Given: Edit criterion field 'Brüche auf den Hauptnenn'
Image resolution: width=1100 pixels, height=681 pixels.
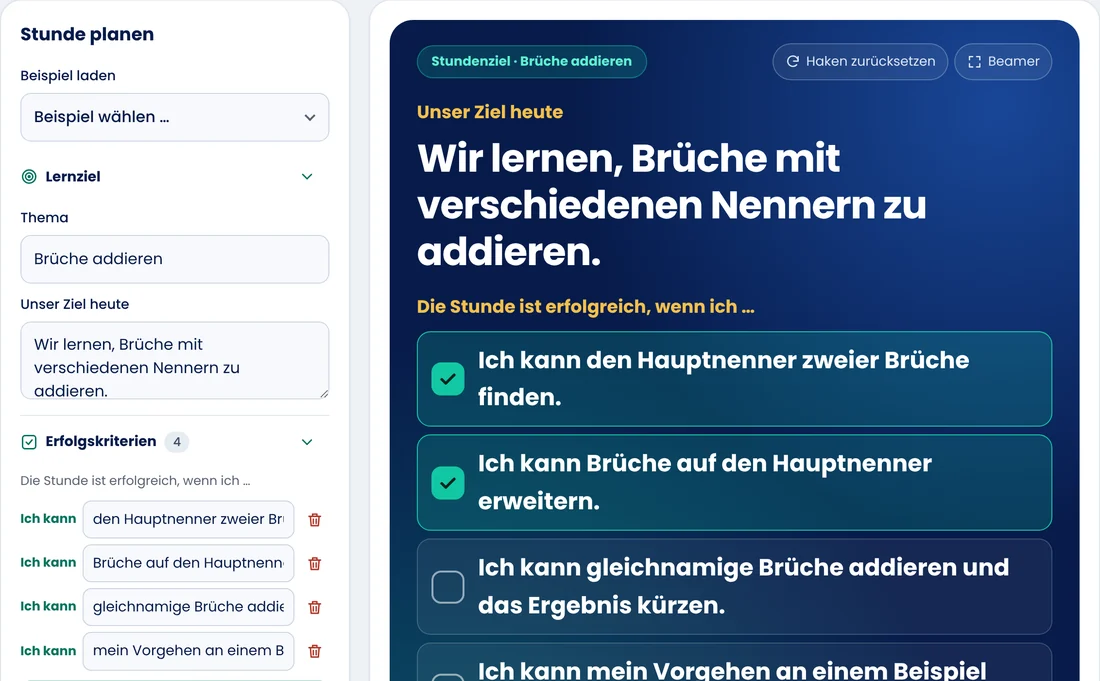Looking at the screenshot, I should coord(189,563).
